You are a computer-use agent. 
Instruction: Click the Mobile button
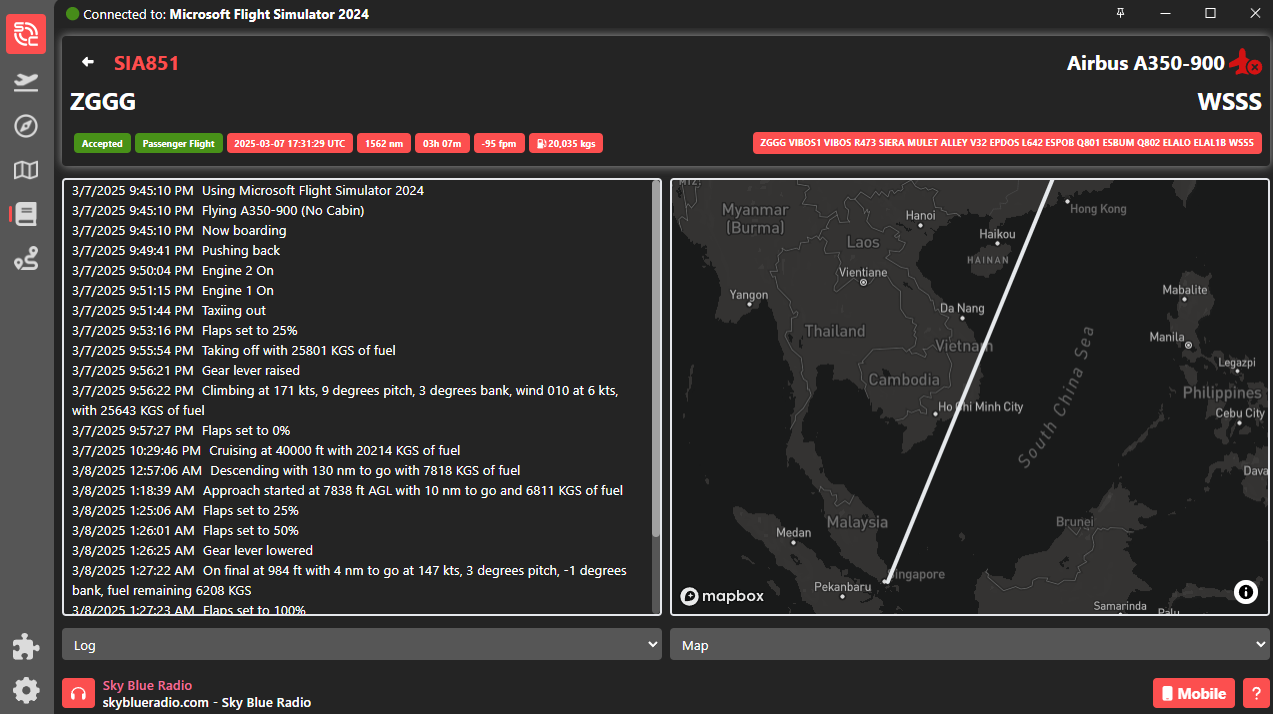[1194, 694]
